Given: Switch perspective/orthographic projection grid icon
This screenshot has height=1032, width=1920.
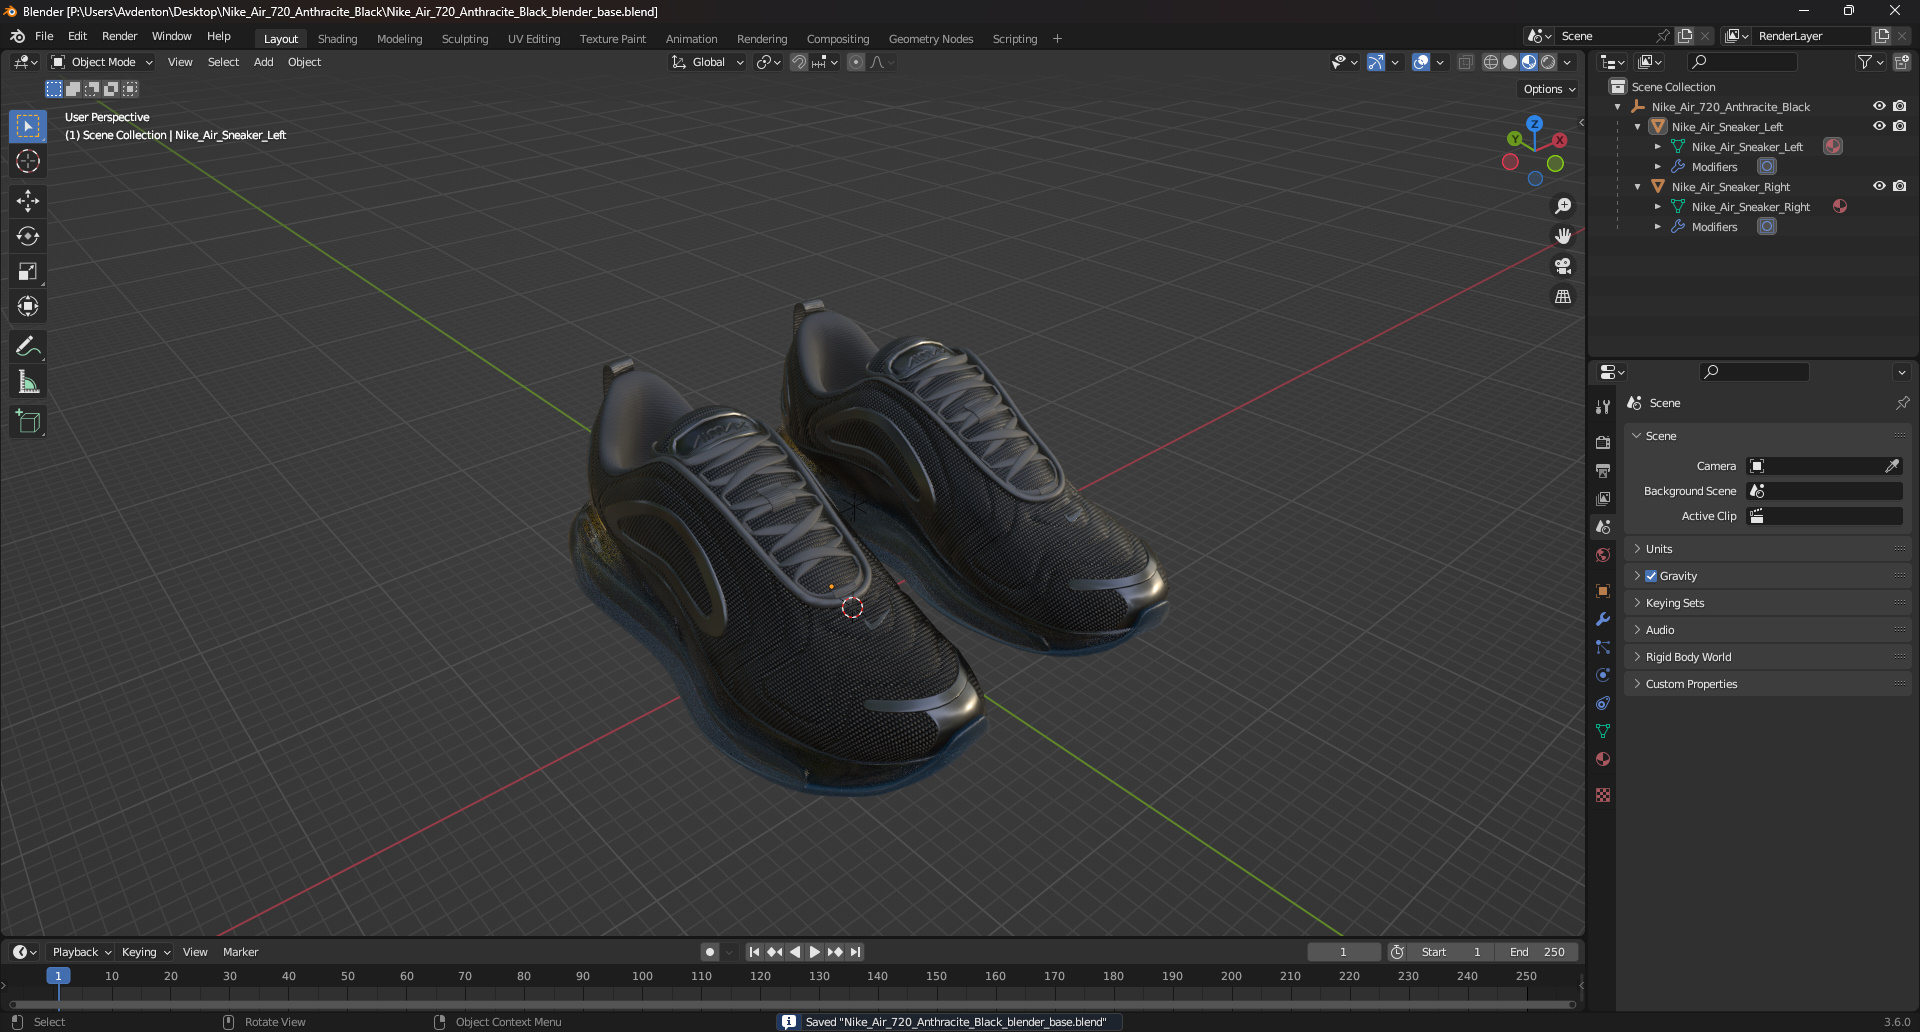Looking at the screenshot, I should [1562, 297].
